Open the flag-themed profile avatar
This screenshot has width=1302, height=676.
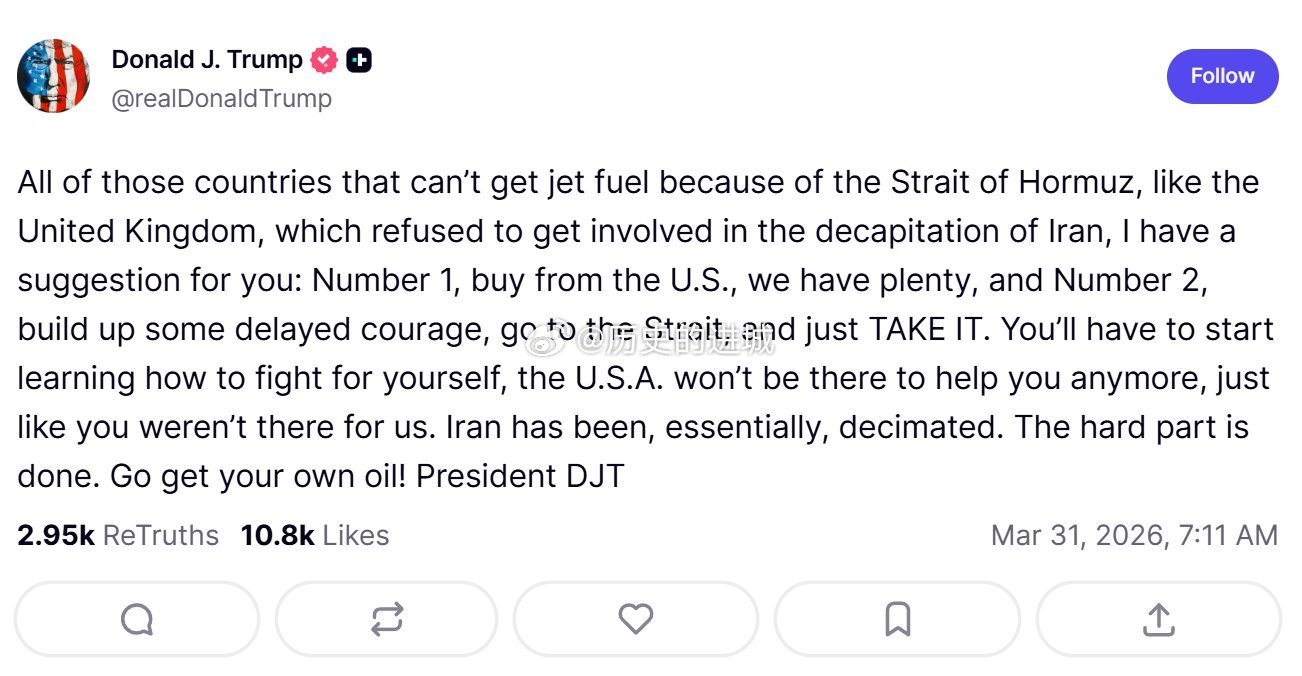pos(54,77)
